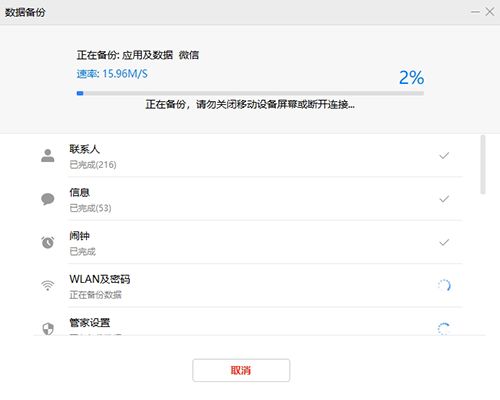The image size is (500, 400).
Task: Click the 速率: 15.96M/S speed text
Action: [x=112, y=74]
